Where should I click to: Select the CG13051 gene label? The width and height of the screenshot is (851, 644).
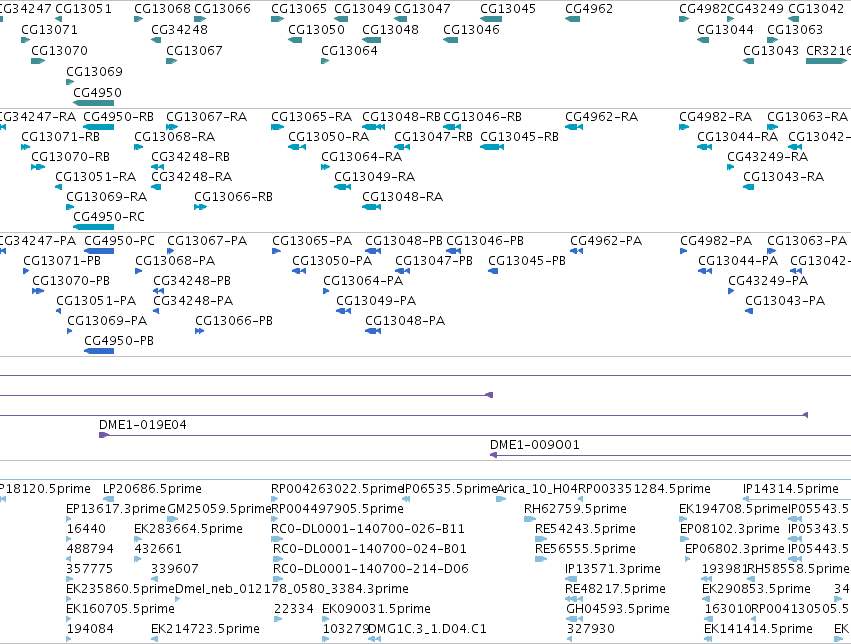tap(83, 9)
